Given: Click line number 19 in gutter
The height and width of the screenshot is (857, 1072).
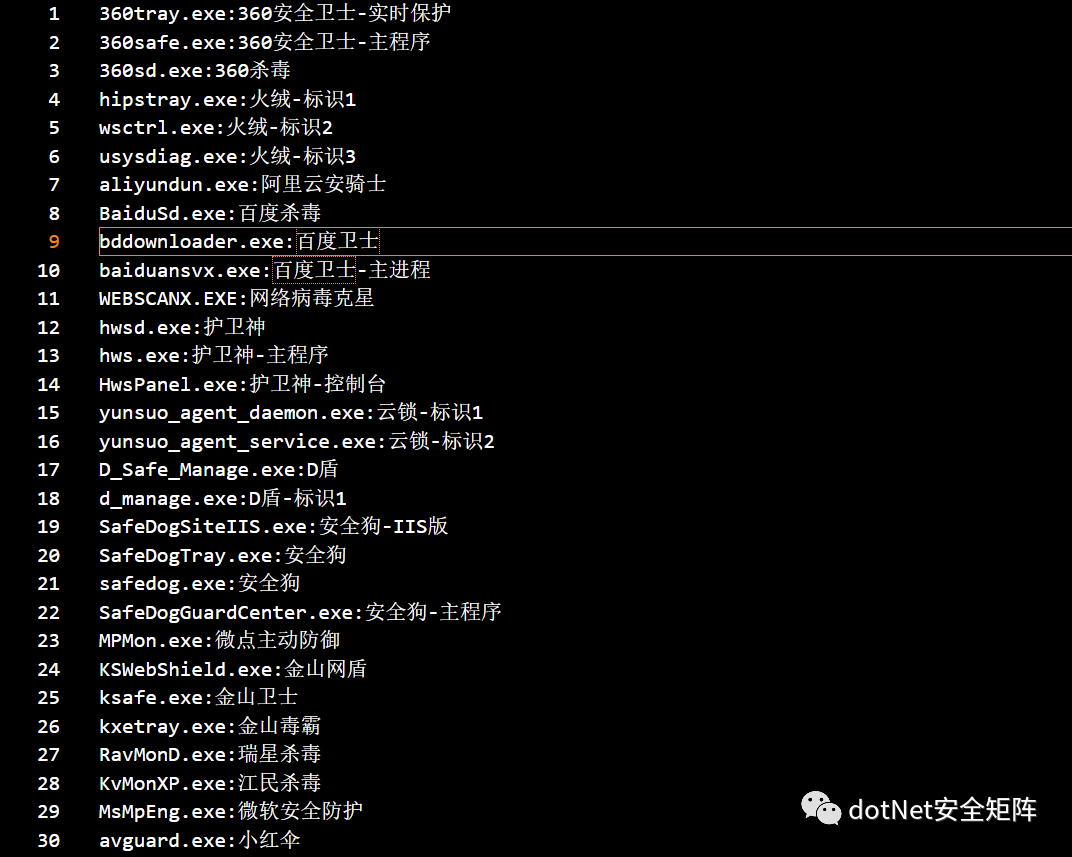Looking at the screenshot, I should pyautogui.click(x=49, y=526).
